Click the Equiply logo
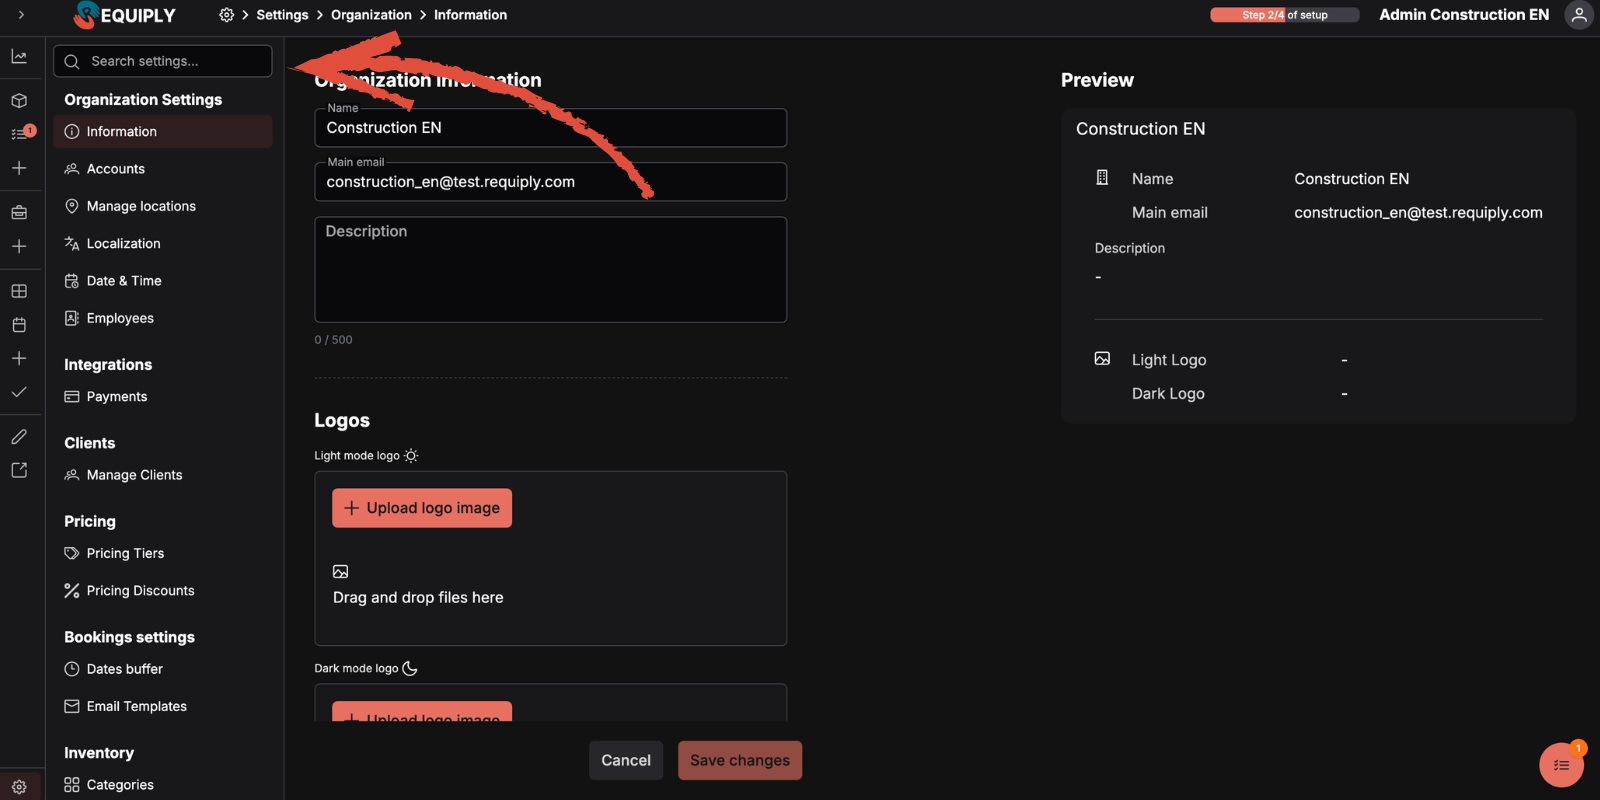The image size is (1600, 800). coord(125,15)
